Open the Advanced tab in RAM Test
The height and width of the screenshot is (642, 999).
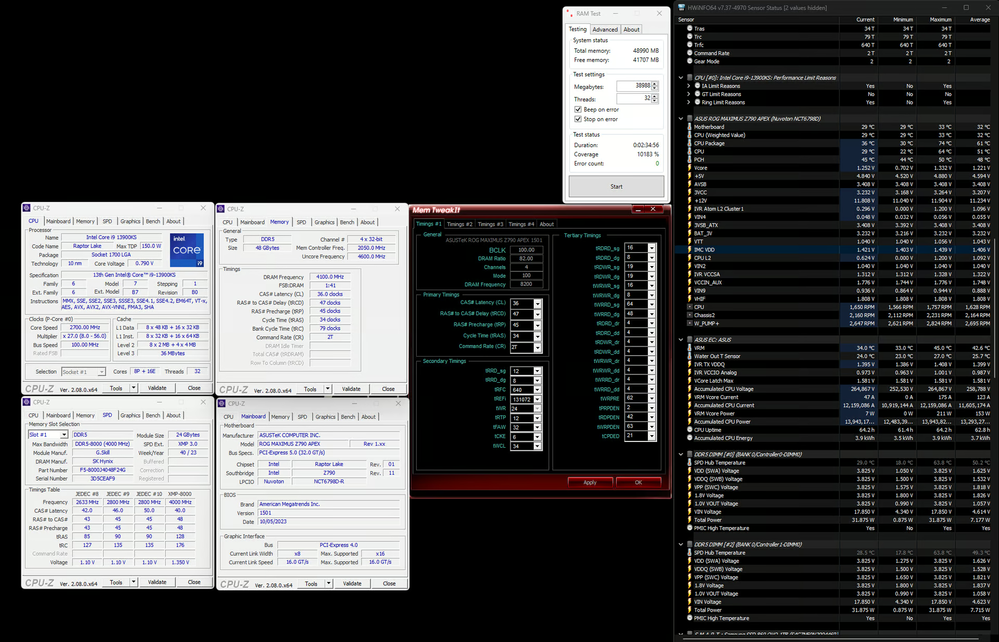605,29
